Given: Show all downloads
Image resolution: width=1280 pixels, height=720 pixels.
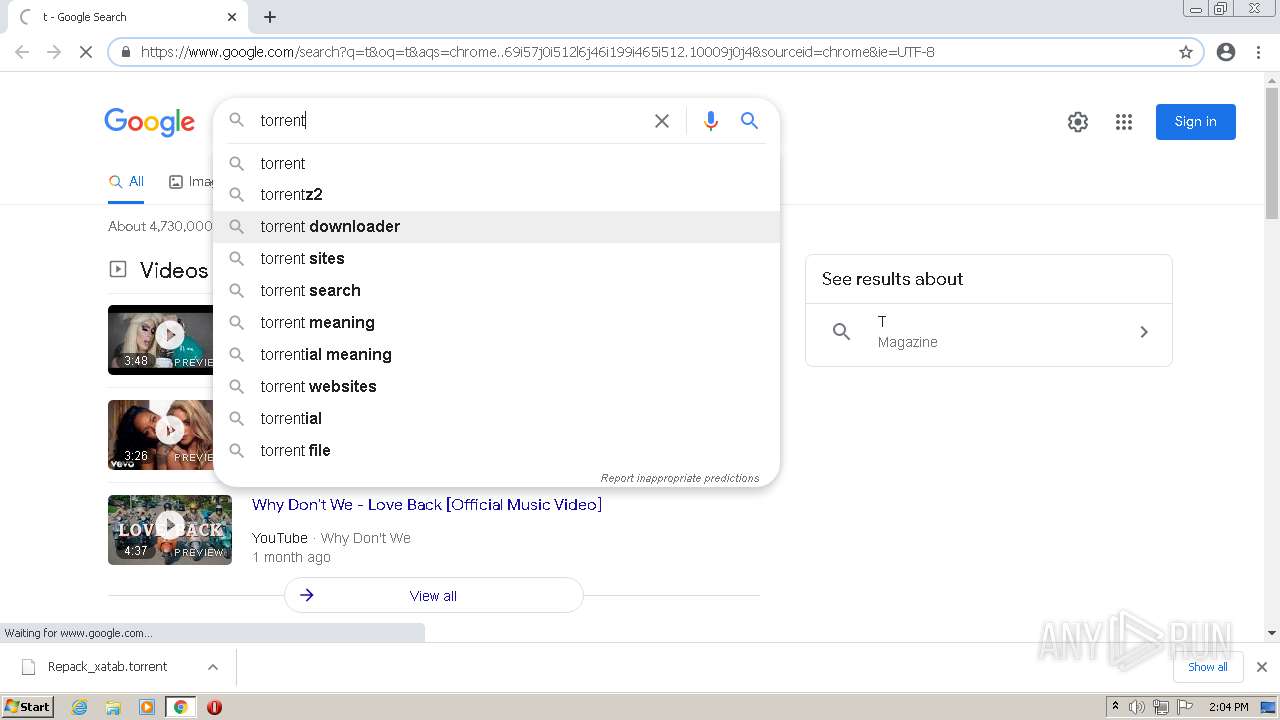Looking at the screenshot, I should (x=1208, y=667).
